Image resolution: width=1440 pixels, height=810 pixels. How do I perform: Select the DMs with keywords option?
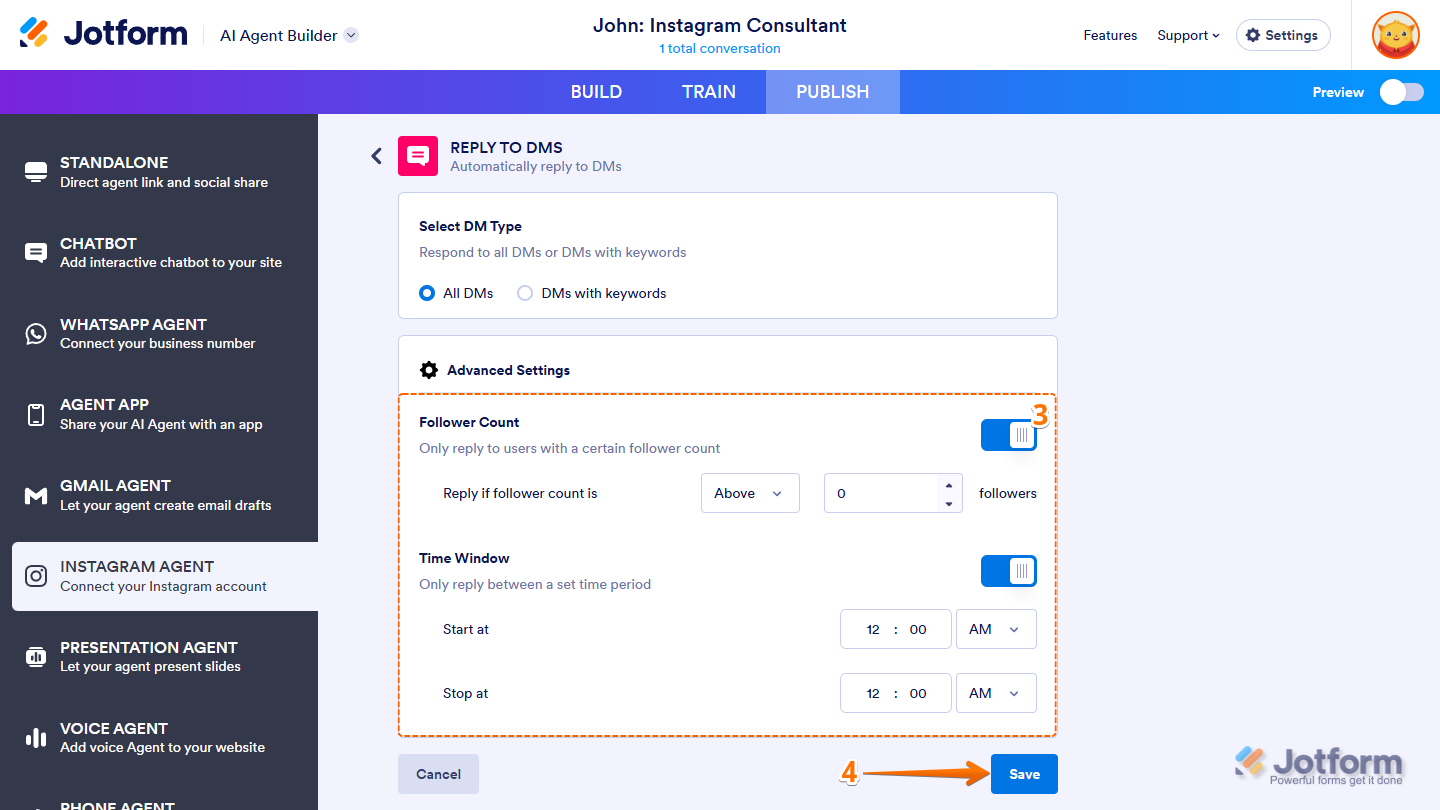tap(525, 292)
